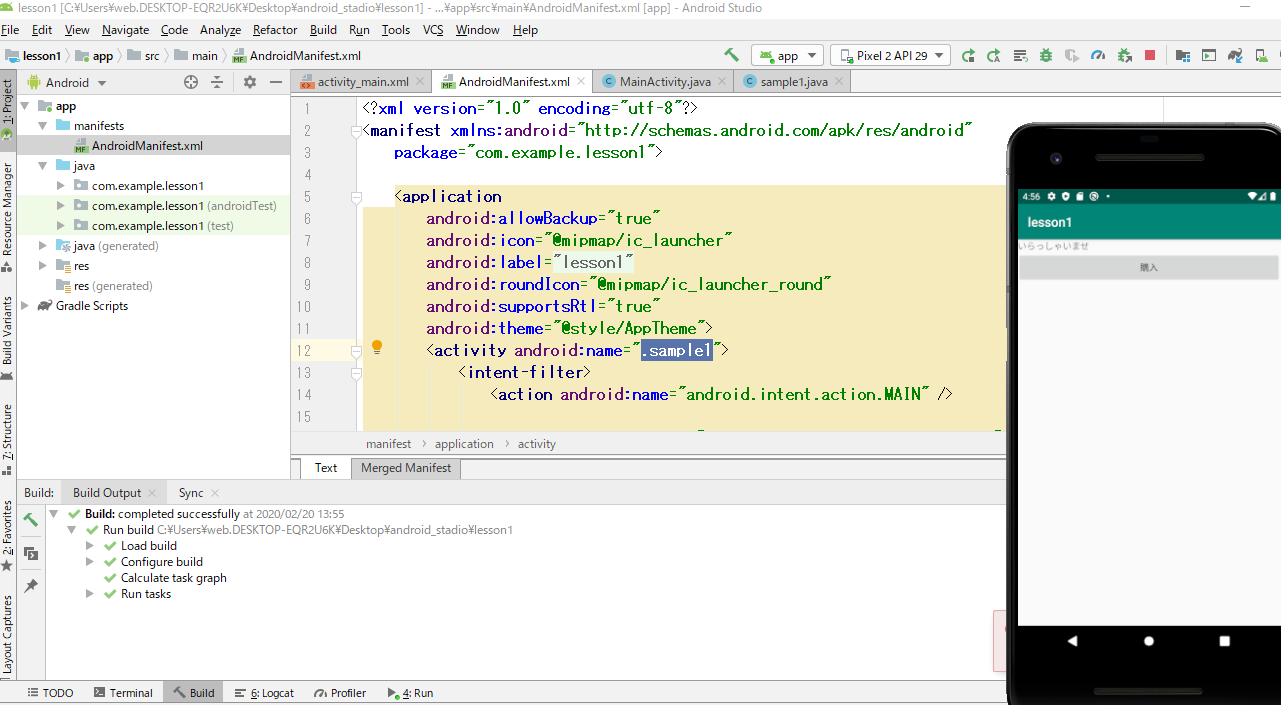This screenshot has width=1281, height=705.
Task: Tap the emulator Home circle button
Action: click(x=1149, y=641)
